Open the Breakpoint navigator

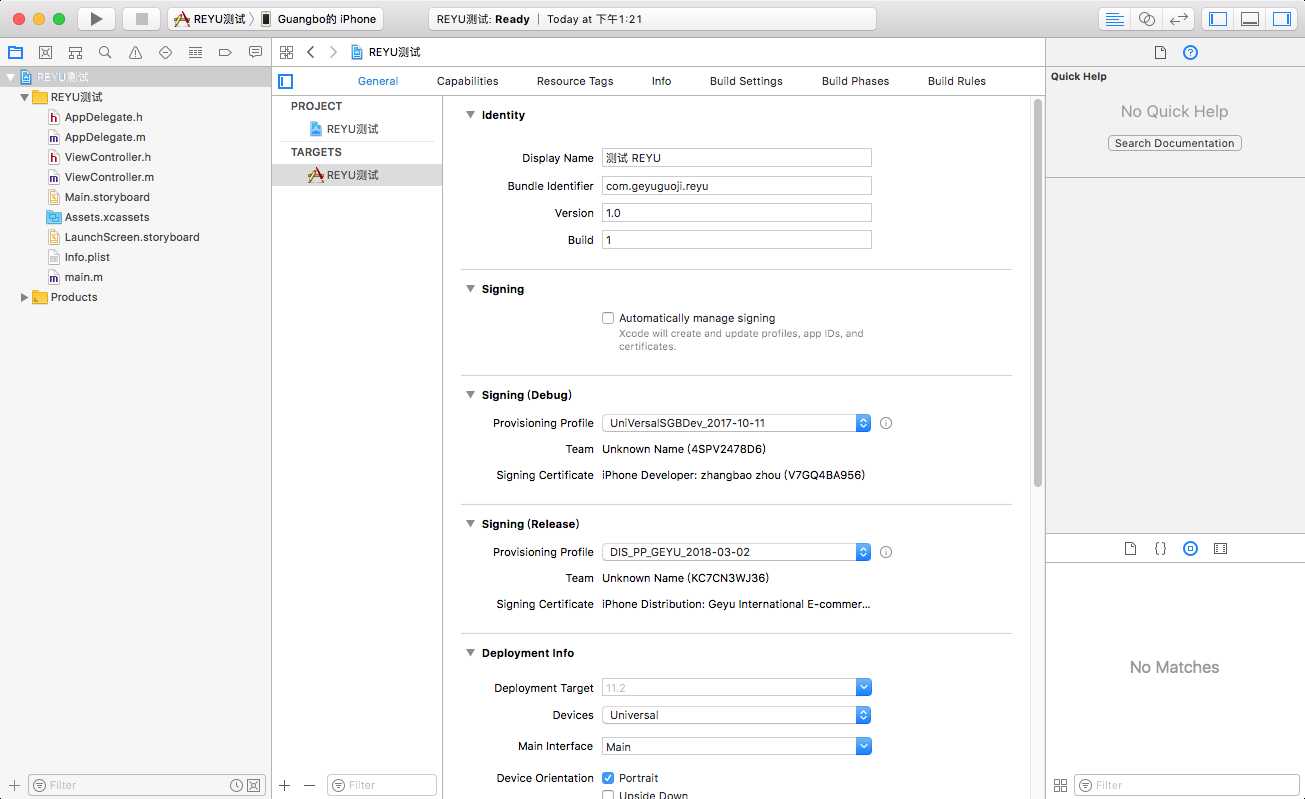(x=225, y=52)
